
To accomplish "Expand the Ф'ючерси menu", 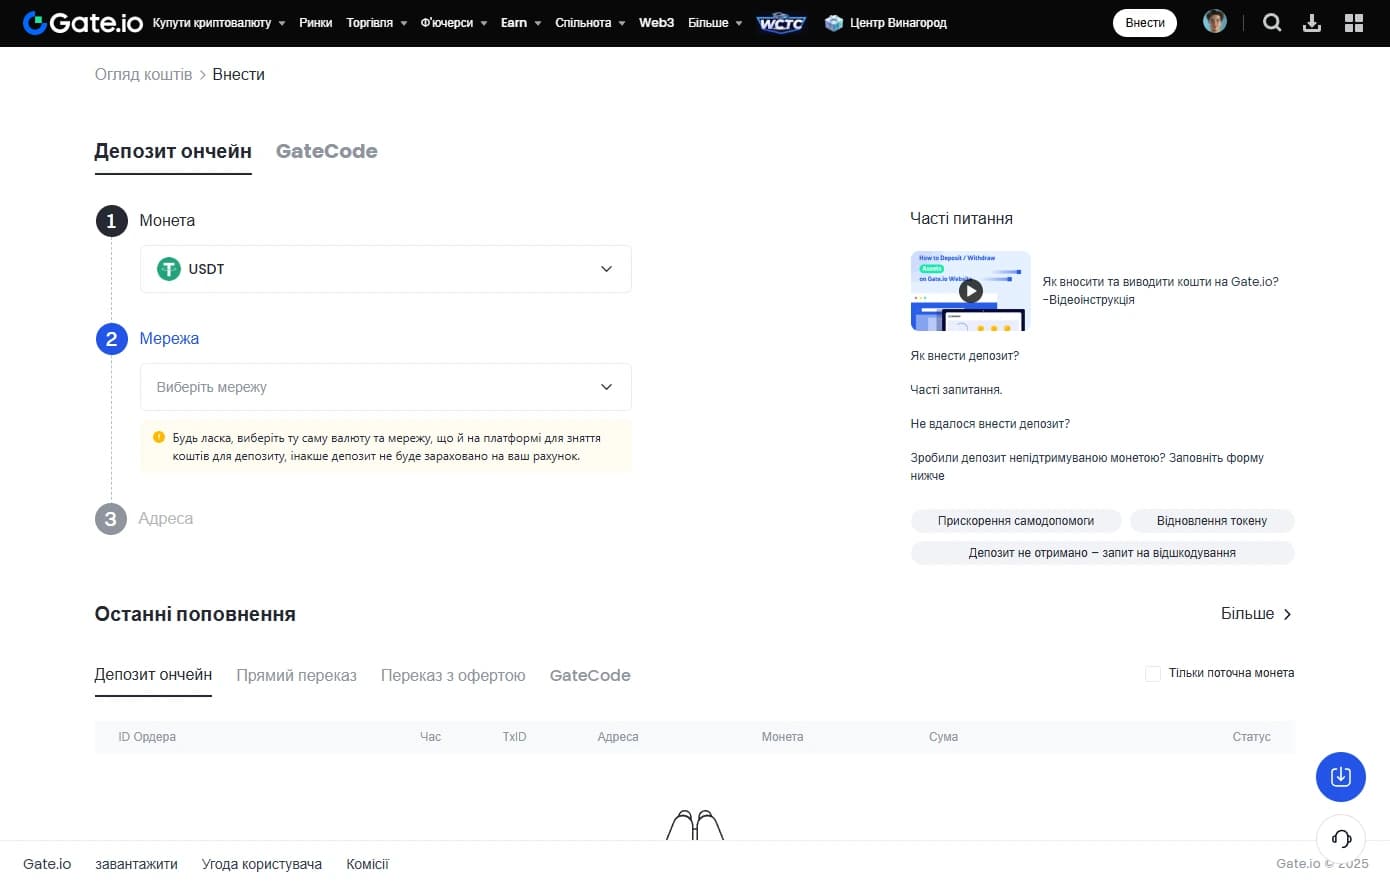I will 454,22.
